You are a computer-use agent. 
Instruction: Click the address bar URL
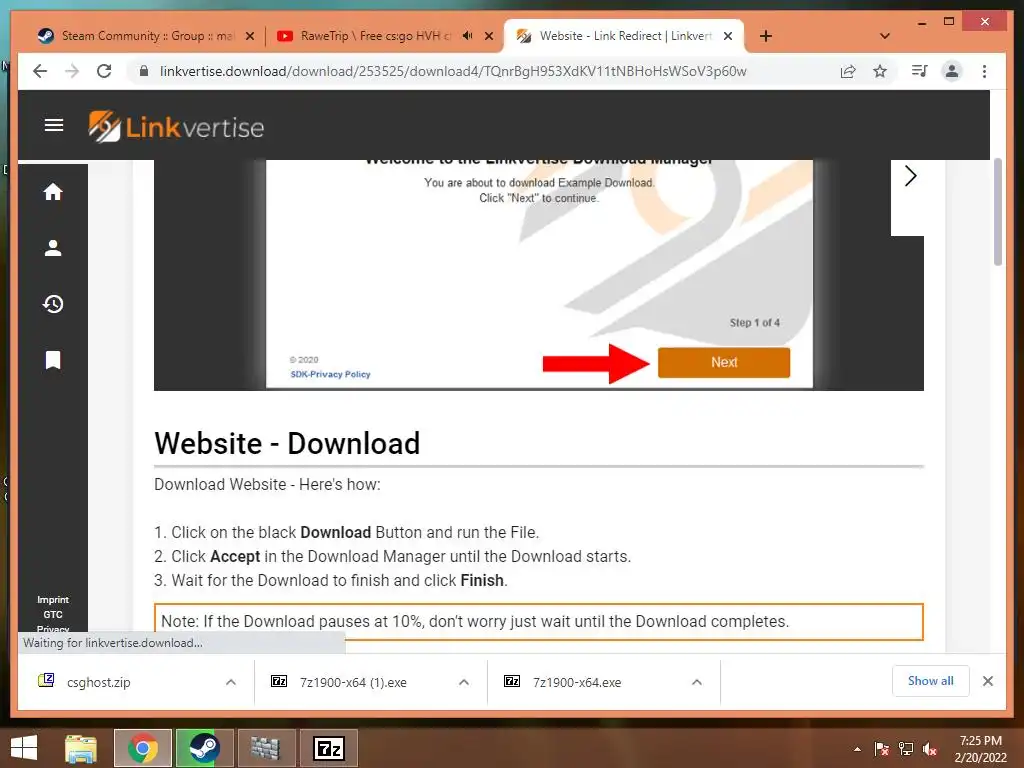coord(453,71)
